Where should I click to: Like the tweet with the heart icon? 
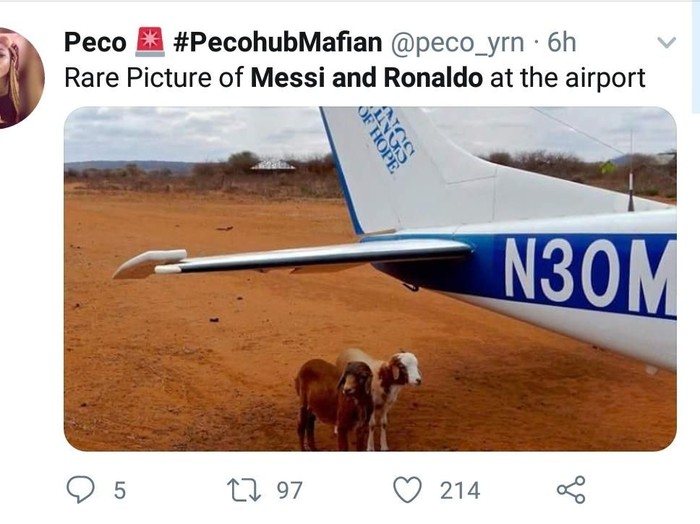(407, 490)
